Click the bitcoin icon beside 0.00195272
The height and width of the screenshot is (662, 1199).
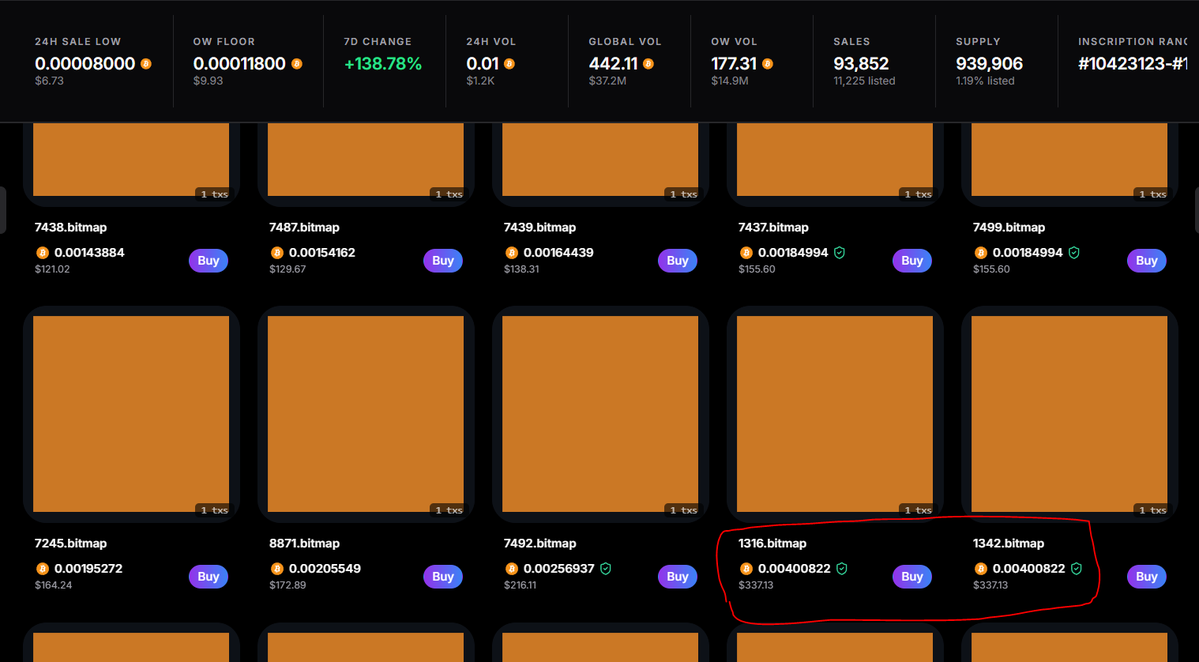point(43,569)
